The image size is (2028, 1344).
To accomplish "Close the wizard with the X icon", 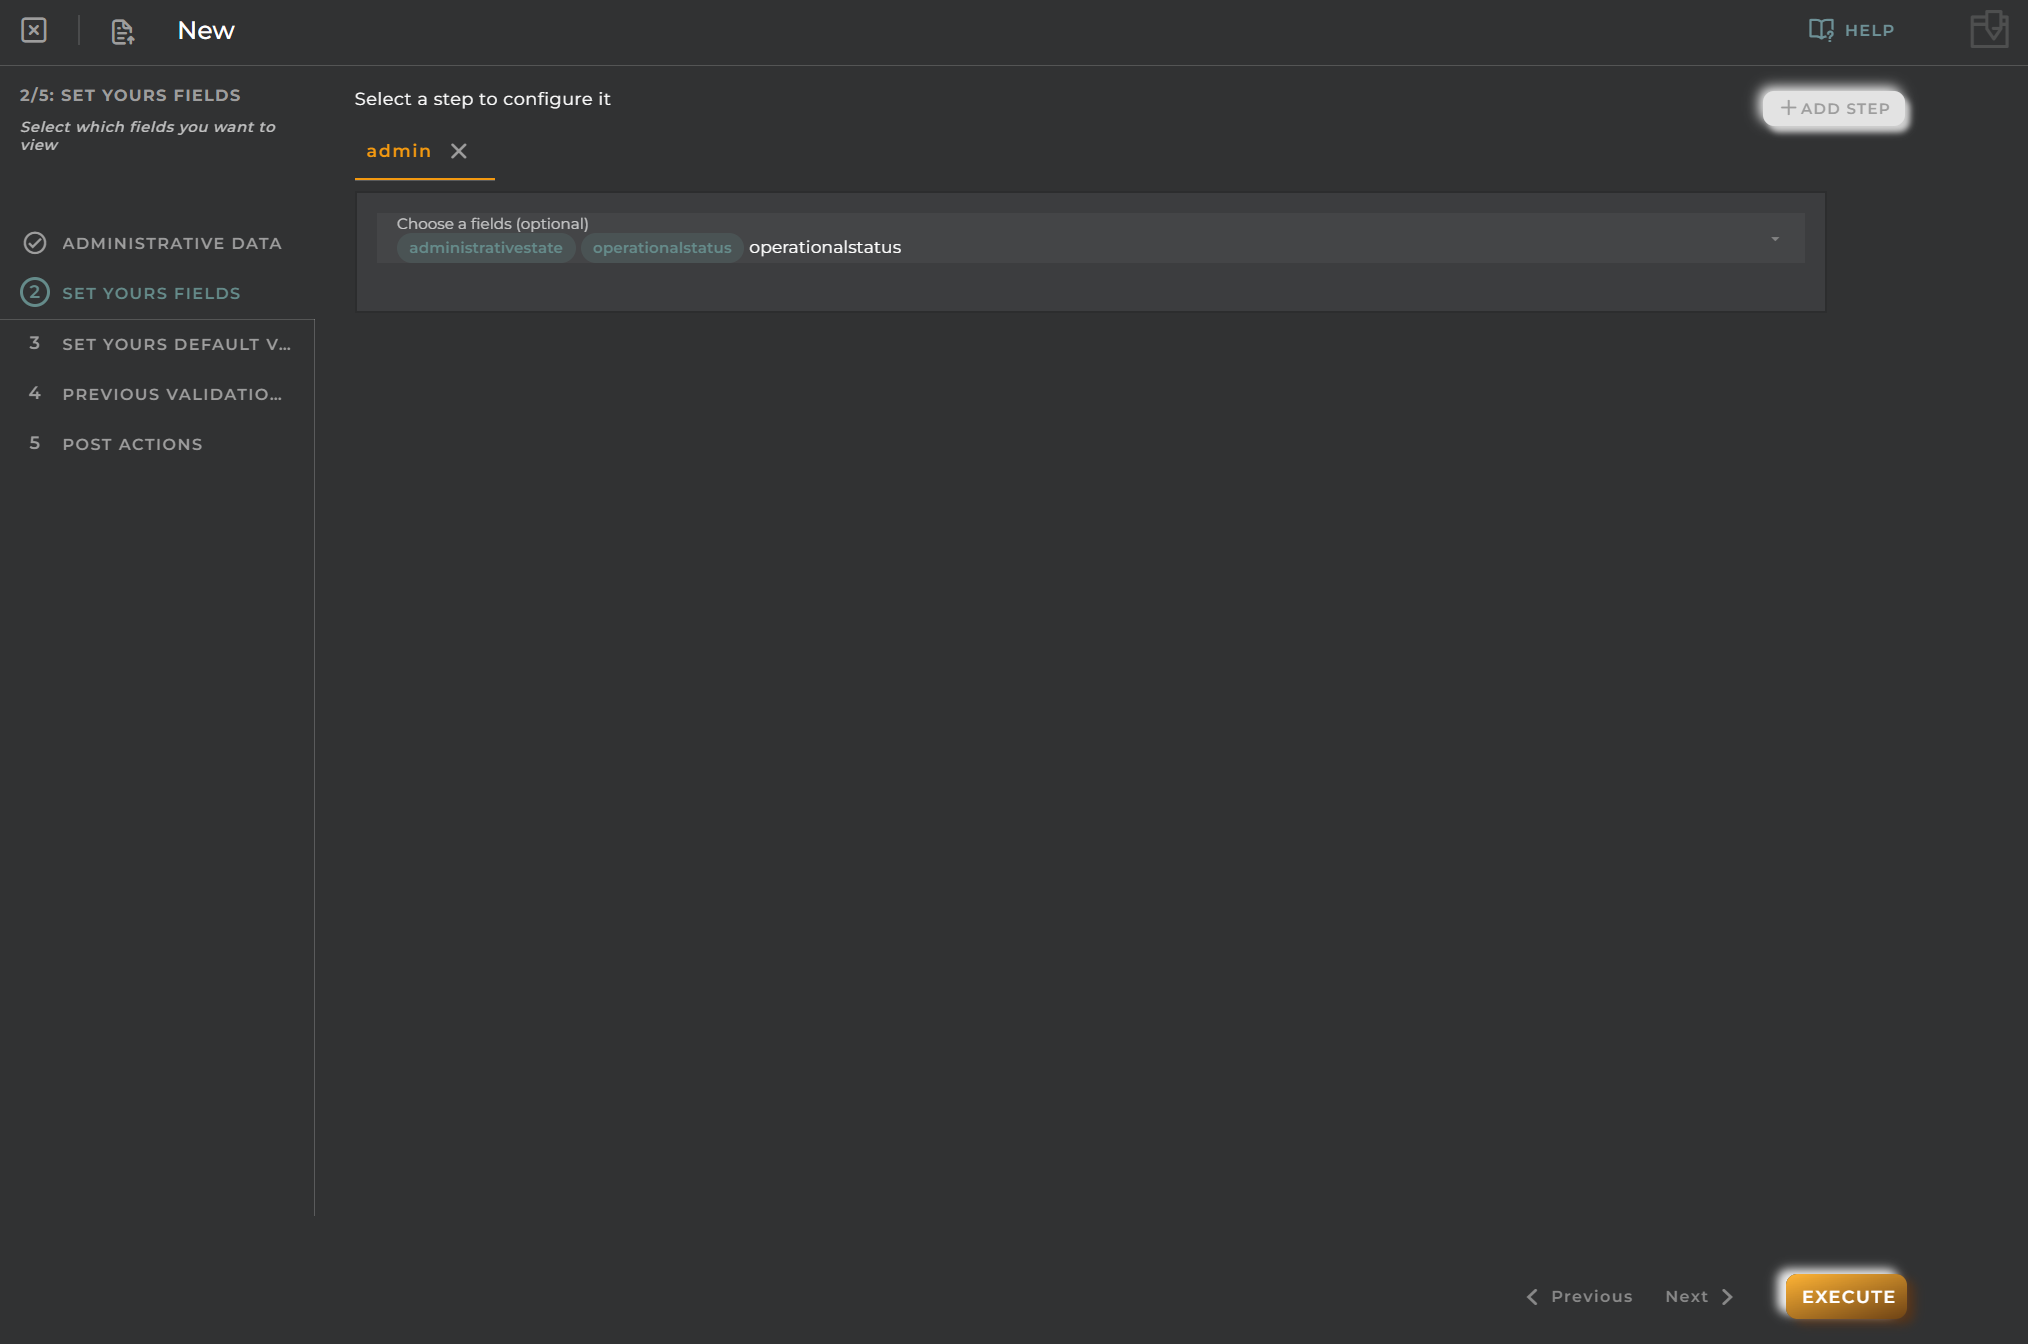I will coord(34,30).
